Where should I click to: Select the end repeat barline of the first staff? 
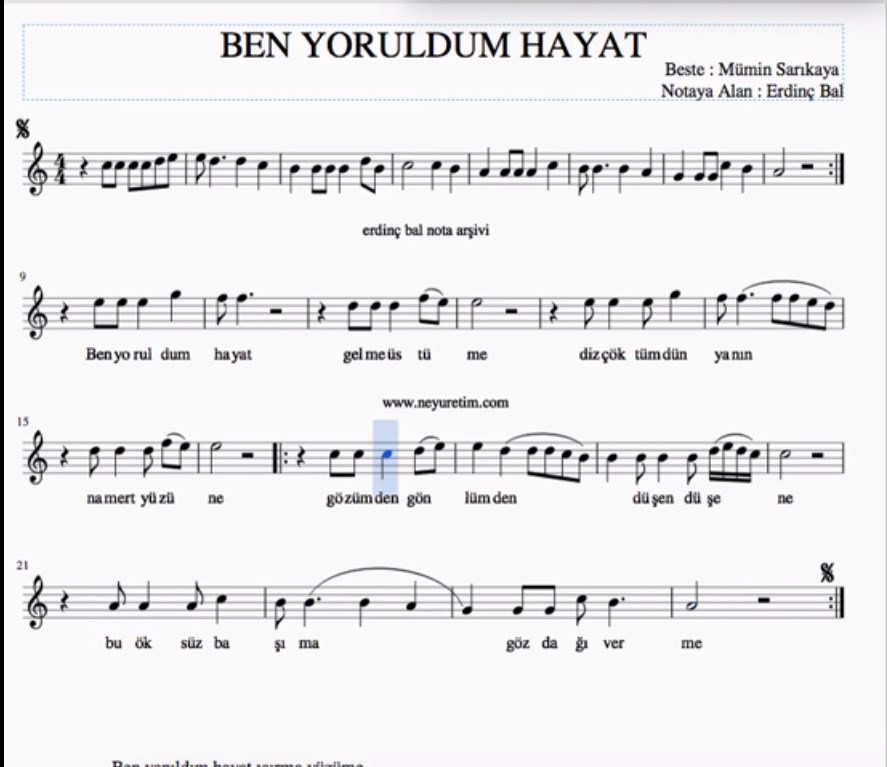click(837, 169)
